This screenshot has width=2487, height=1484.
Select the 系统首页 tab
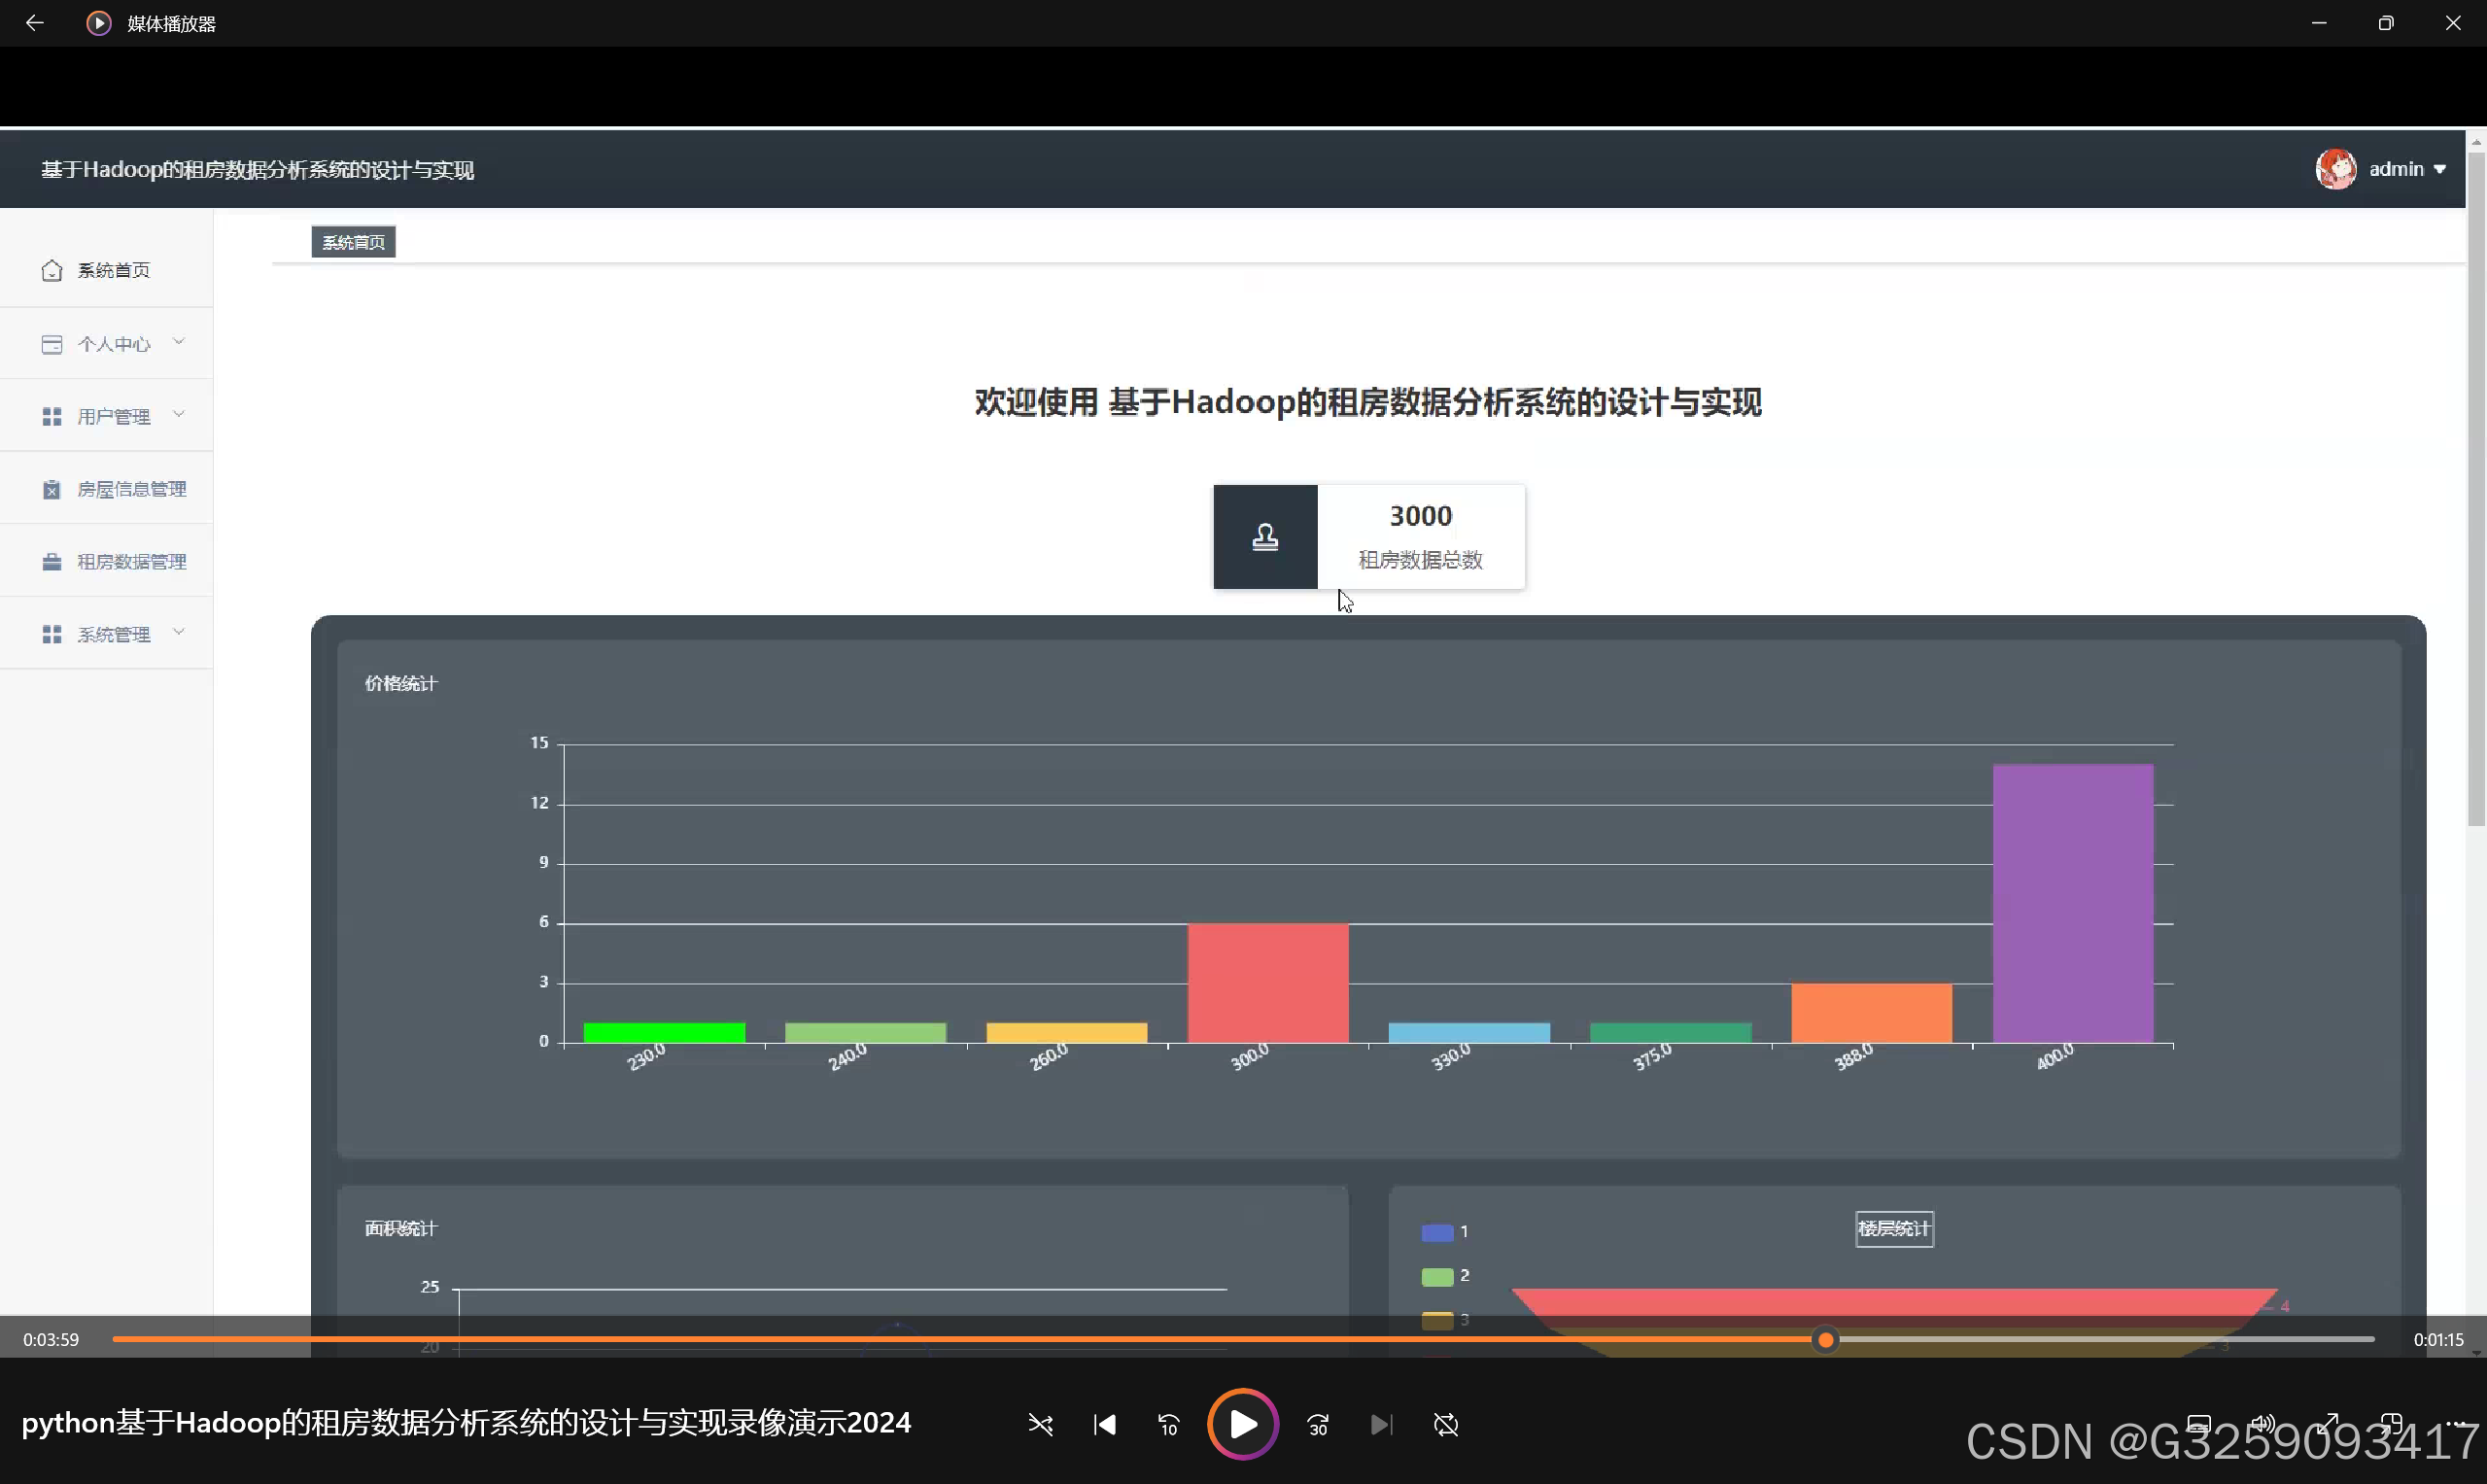353,242
